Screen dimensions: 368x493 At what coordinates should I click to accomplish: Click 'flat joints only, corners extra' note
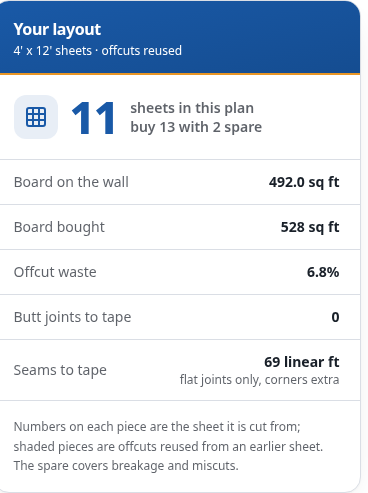coord(259,380)
